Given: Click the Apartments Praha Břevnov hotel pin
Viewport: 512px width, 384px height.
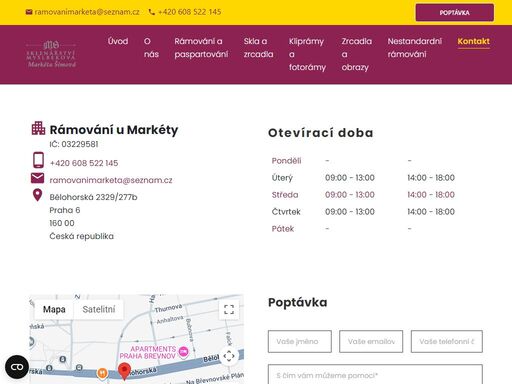Looking at the screenshot, I should point(183,351).
